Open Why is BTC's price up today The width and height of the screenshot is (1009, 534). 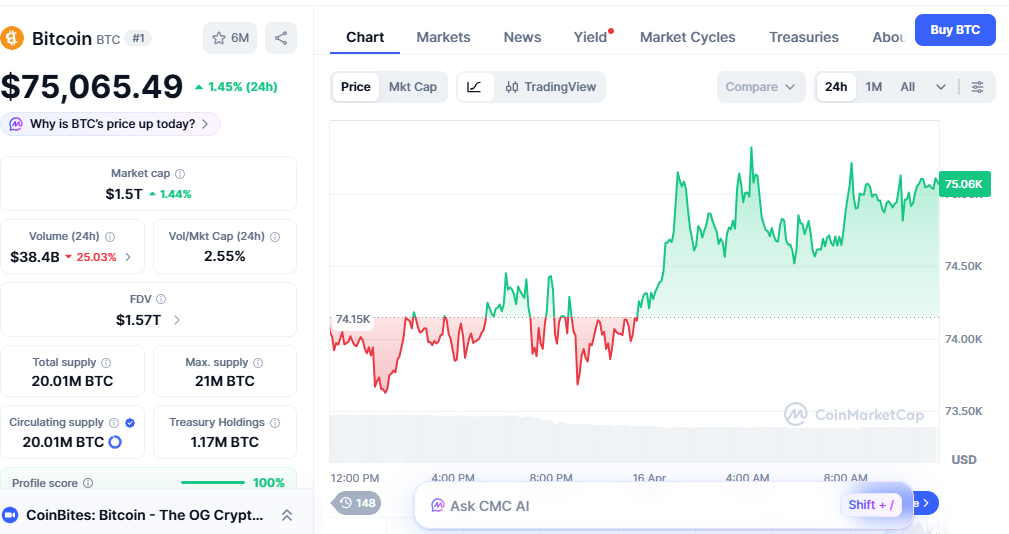[x=111, y=124]
